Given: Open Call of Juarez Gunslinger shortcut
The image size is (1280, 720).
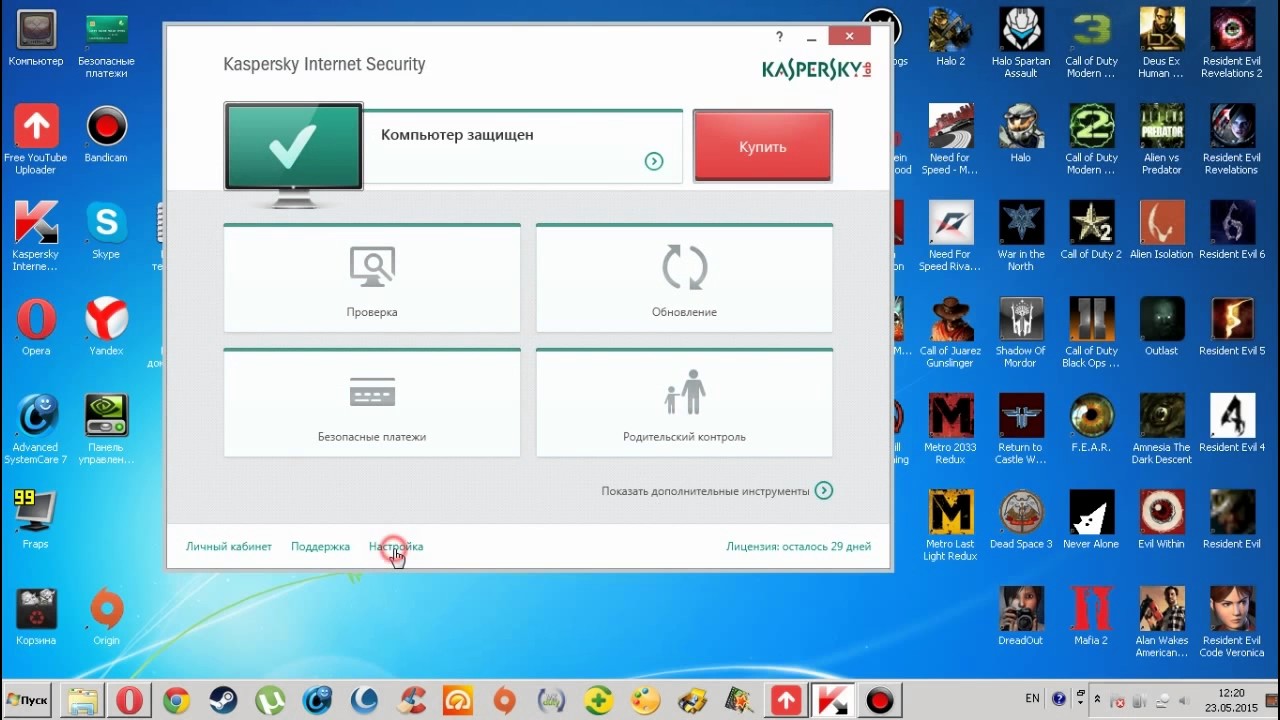Looking at the screenshot, I should (x=951, y=333).
